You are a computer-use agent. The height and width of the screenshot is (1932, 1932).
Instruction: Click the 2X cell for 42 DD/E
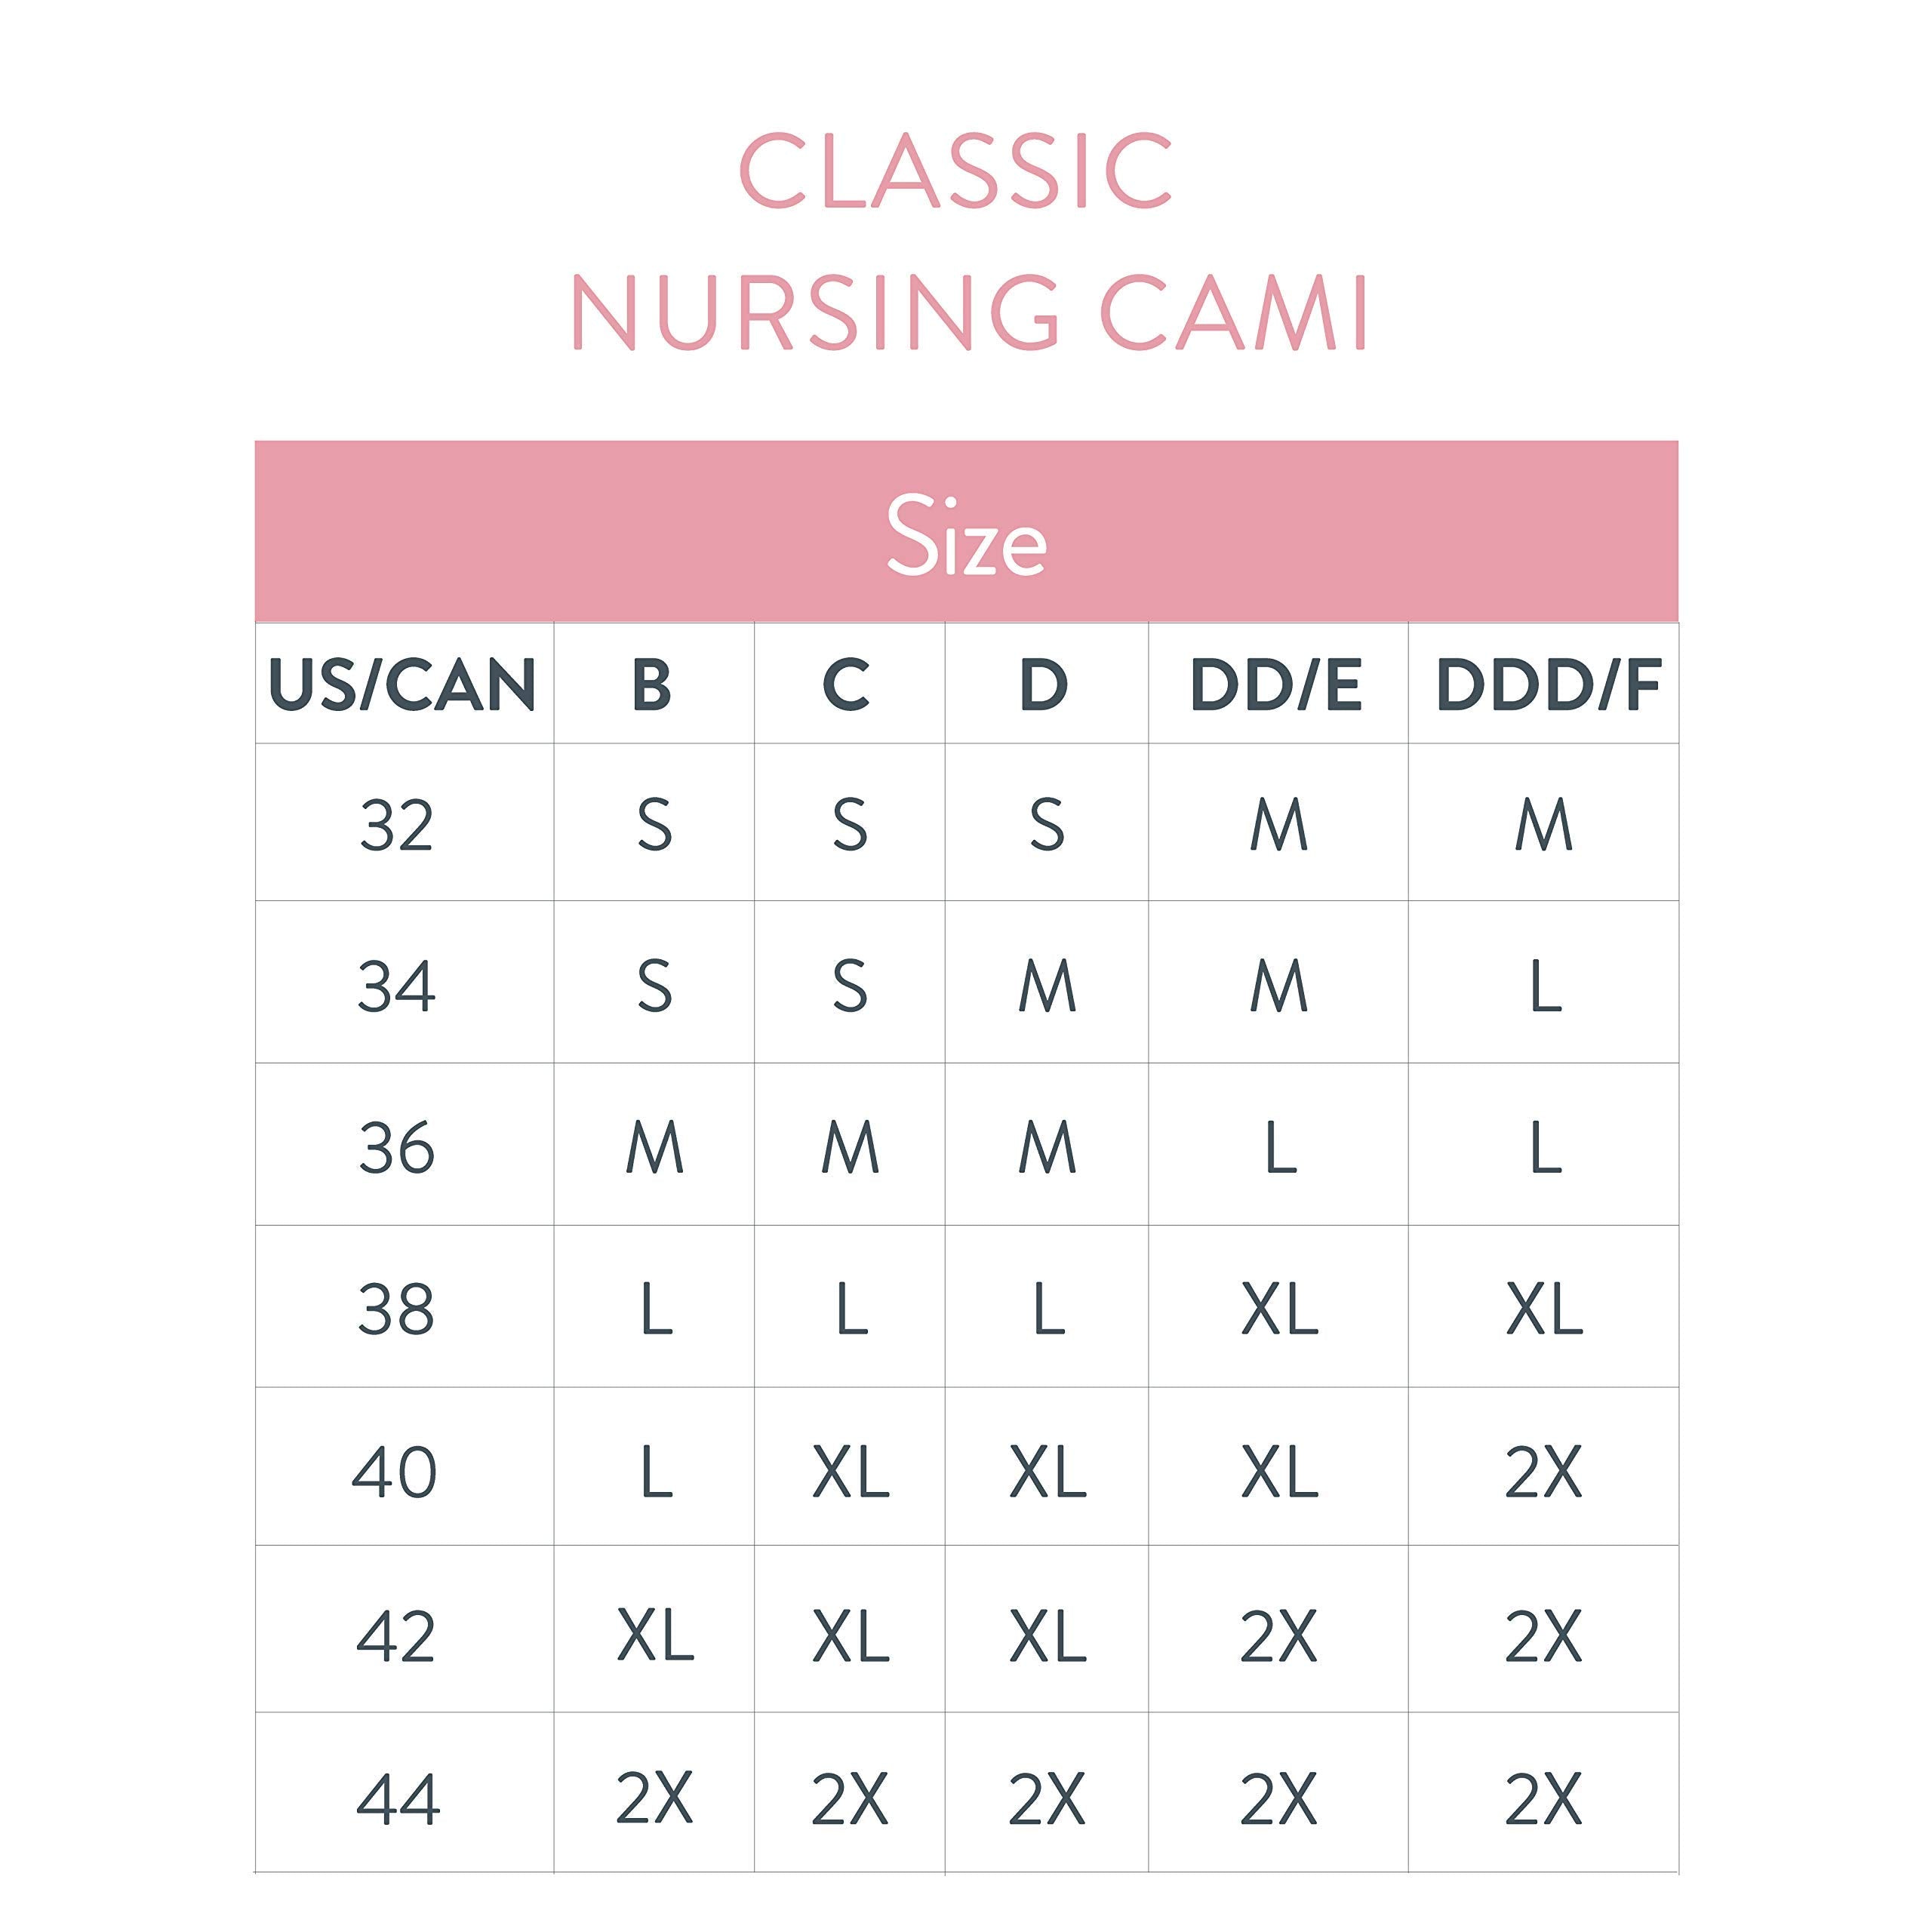1279,1636
